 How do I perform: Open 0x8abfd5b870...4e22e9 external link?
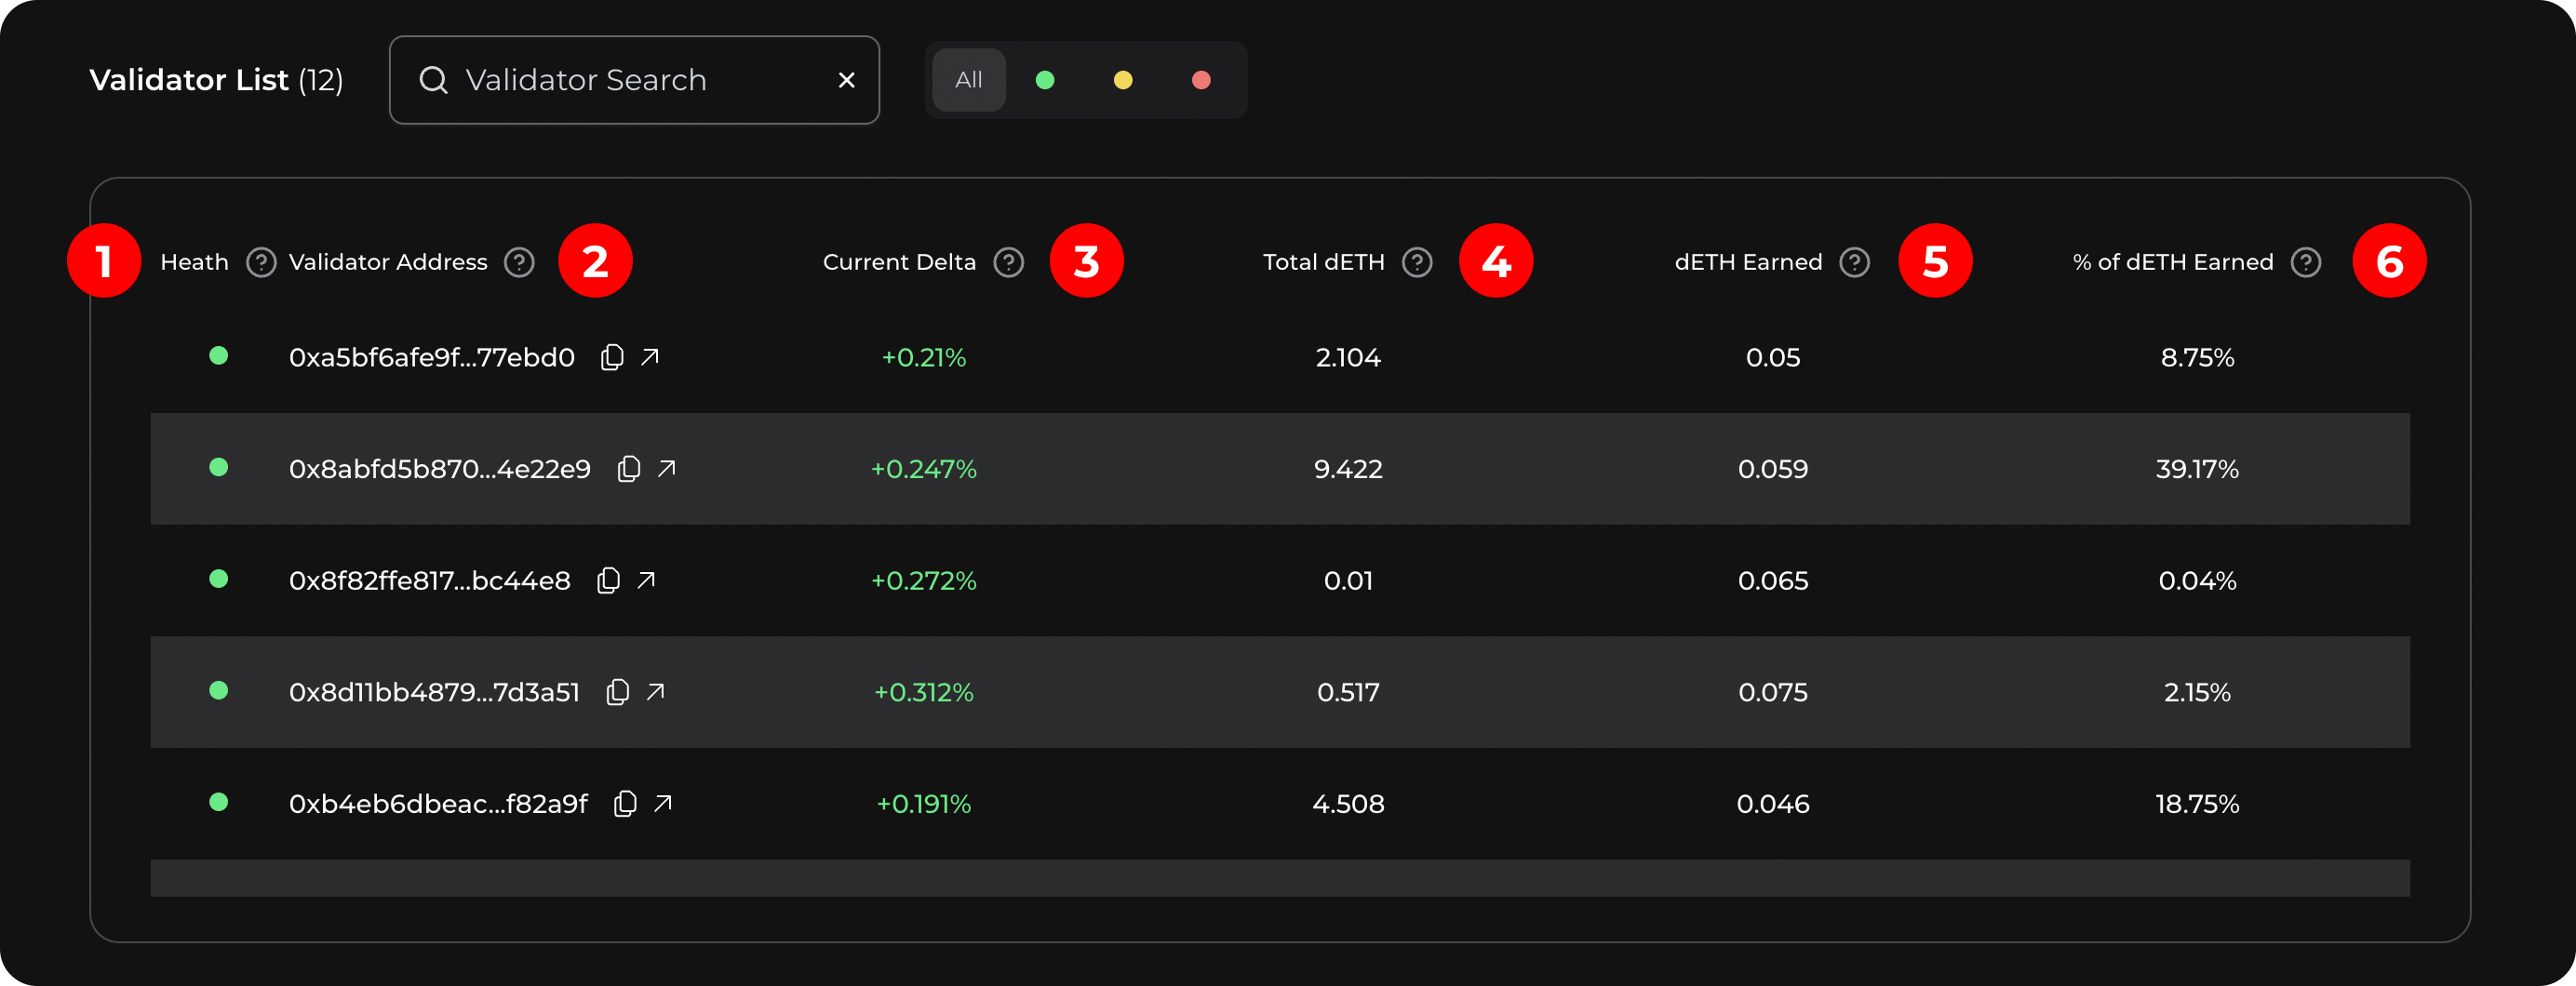[x=667, y=469]
